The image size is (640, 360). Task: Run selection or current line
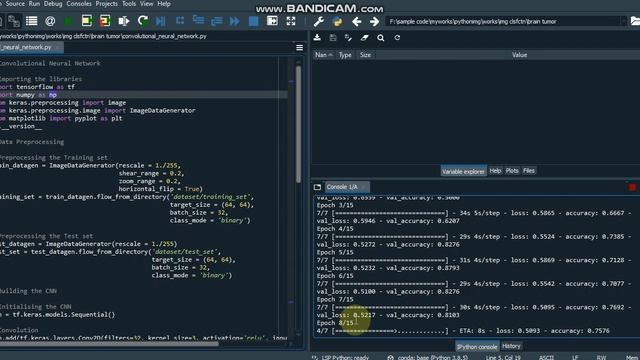click(x=123, y=21)
